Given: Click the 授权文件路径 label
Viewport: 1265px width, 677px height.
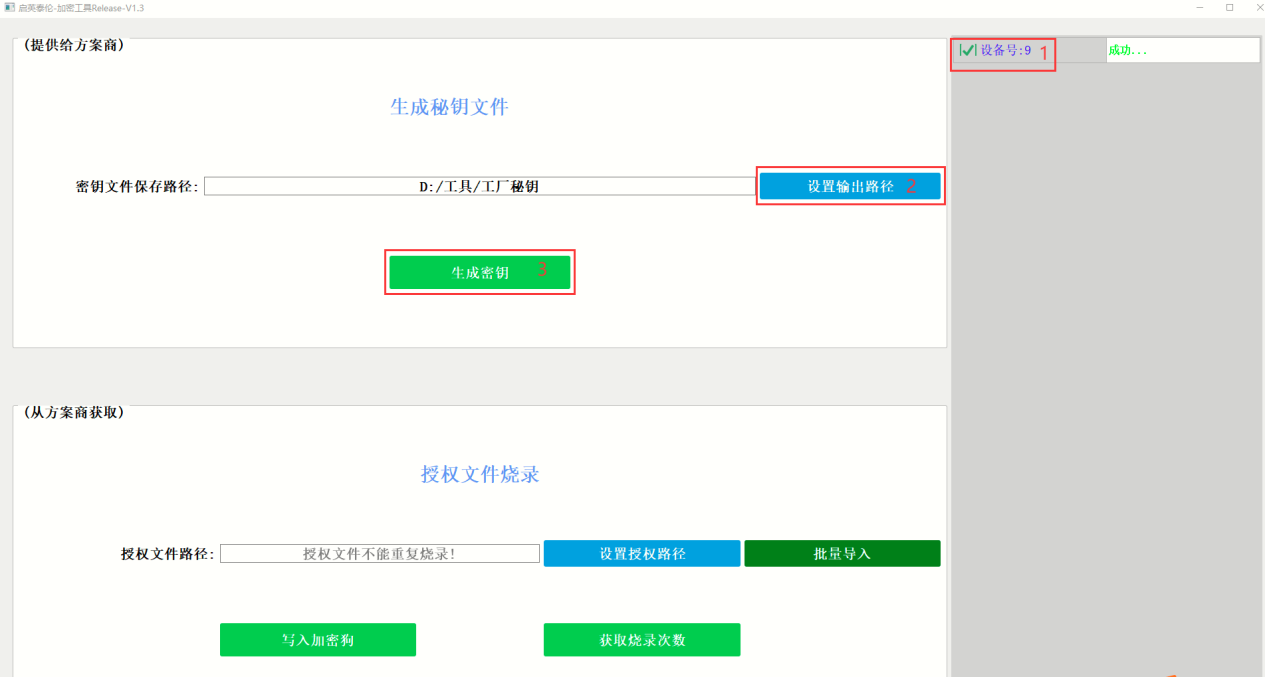Looking at the screenshot, I should point(167,554).
